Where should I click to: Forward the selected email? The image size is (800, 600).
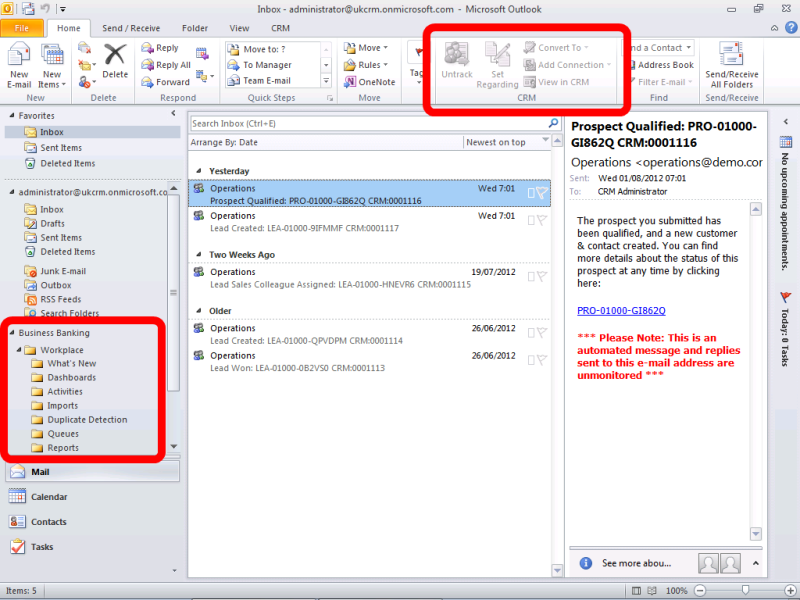(165, 82)
